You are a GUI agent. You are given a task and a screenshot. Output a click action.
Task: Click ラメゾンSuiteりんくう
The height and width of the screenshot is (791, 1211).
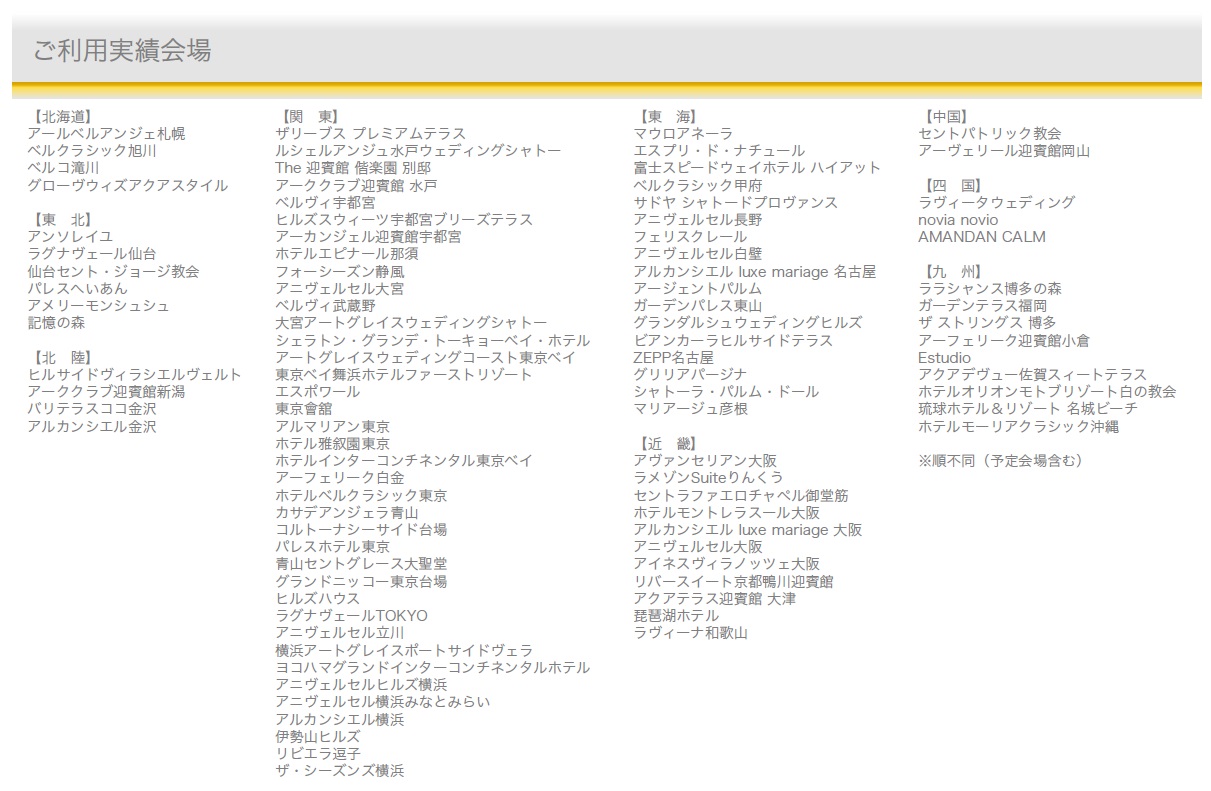(708, 477)
